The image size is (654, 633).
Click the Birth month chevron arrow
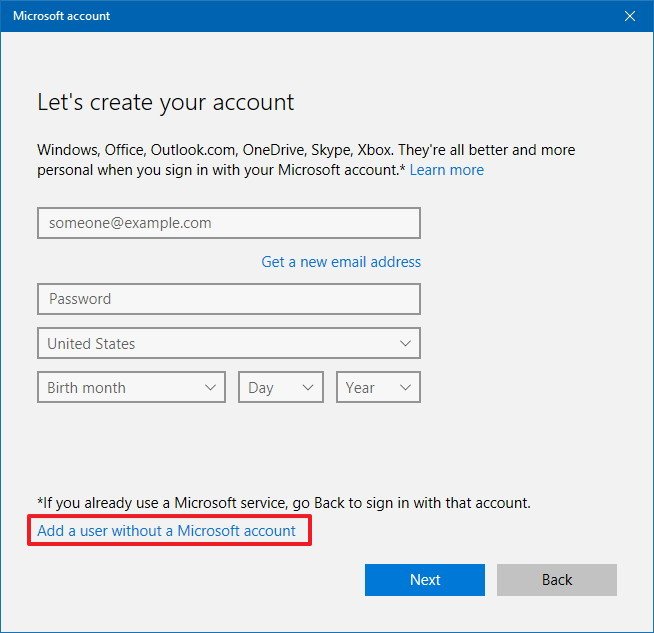[210, 388]
